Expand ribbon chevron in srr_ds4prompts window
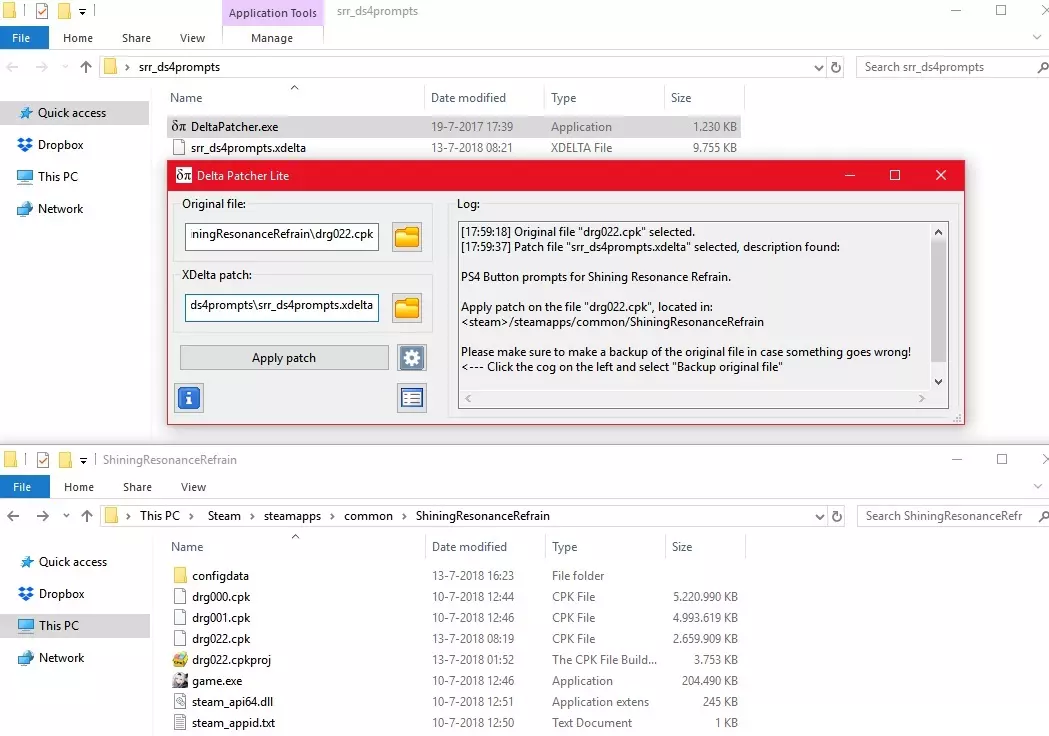This screenshot has width=1049, height=736. 1036,38
